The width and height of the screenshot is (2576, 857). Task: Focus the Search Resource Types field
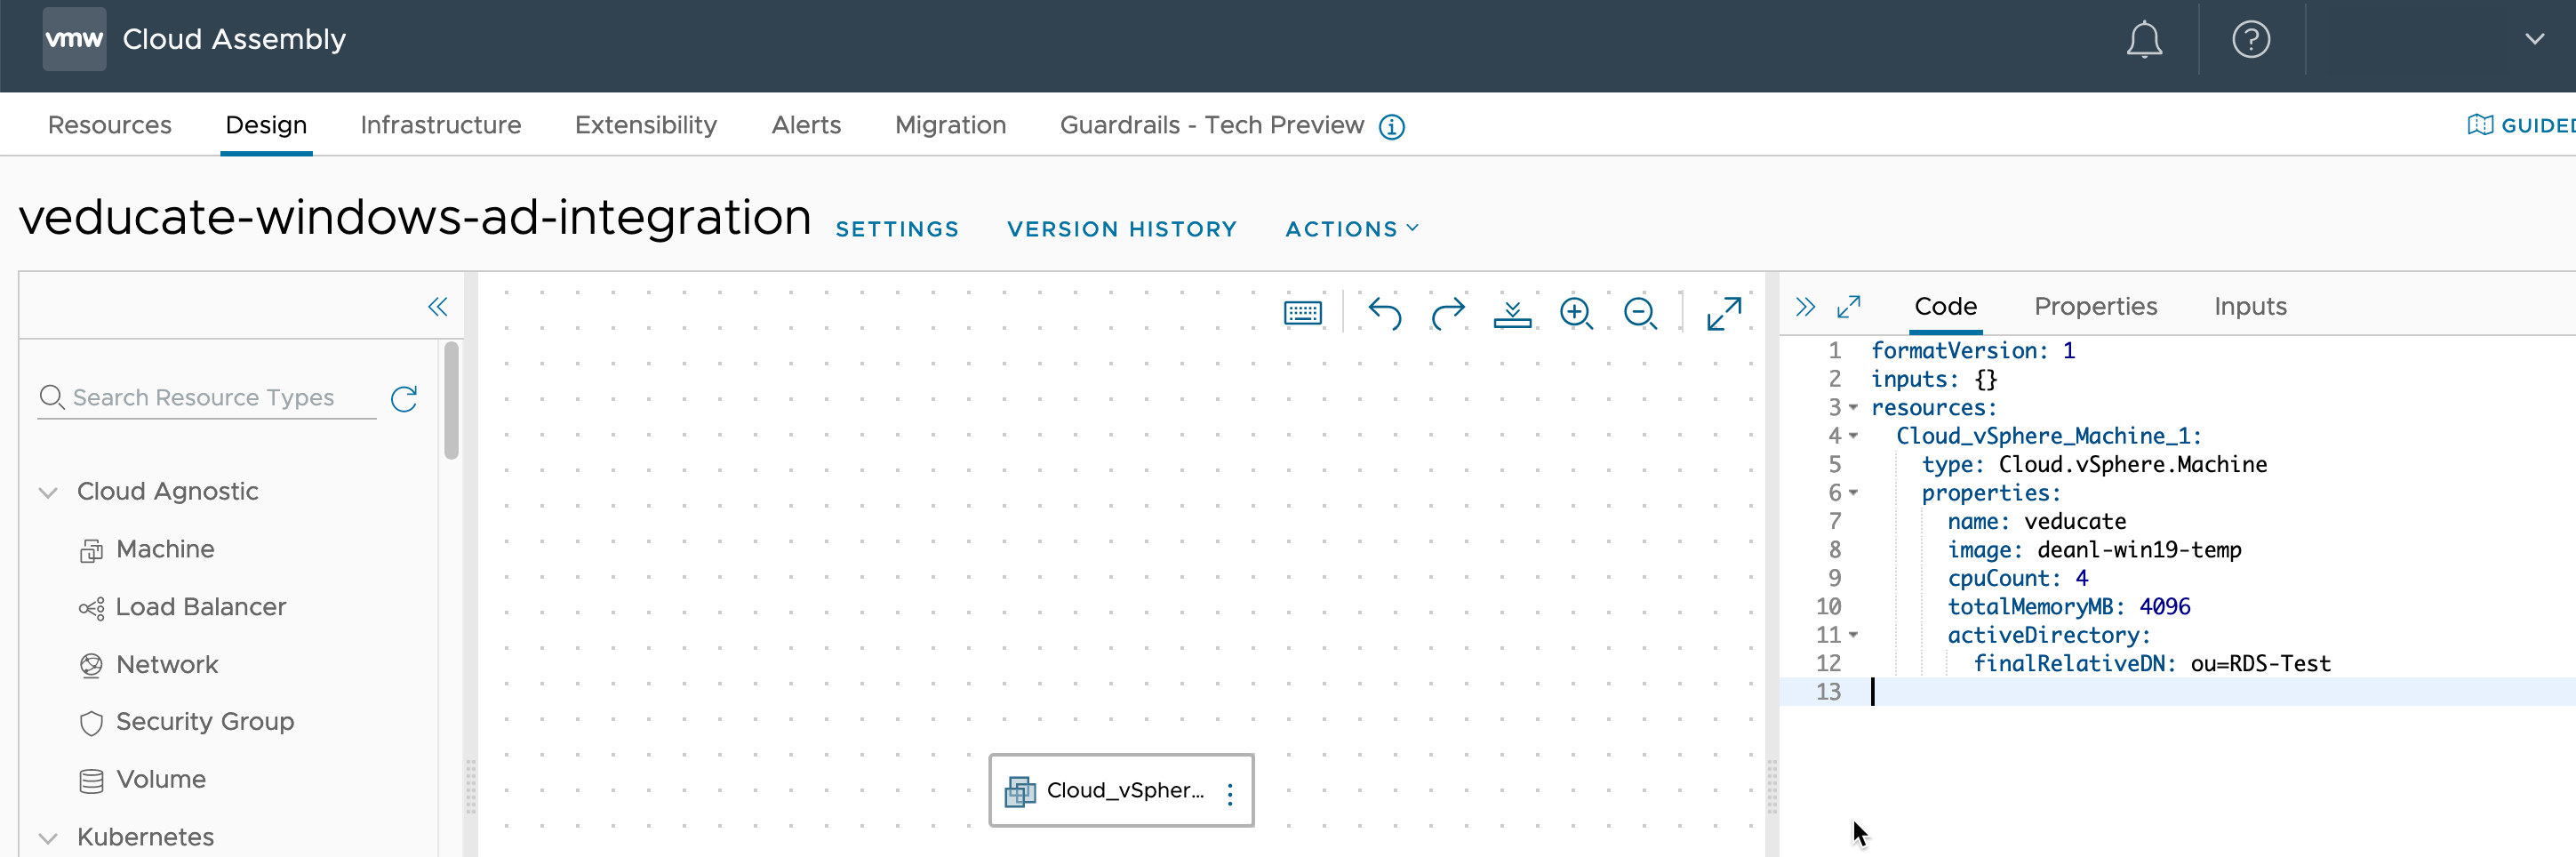point(207,398)
